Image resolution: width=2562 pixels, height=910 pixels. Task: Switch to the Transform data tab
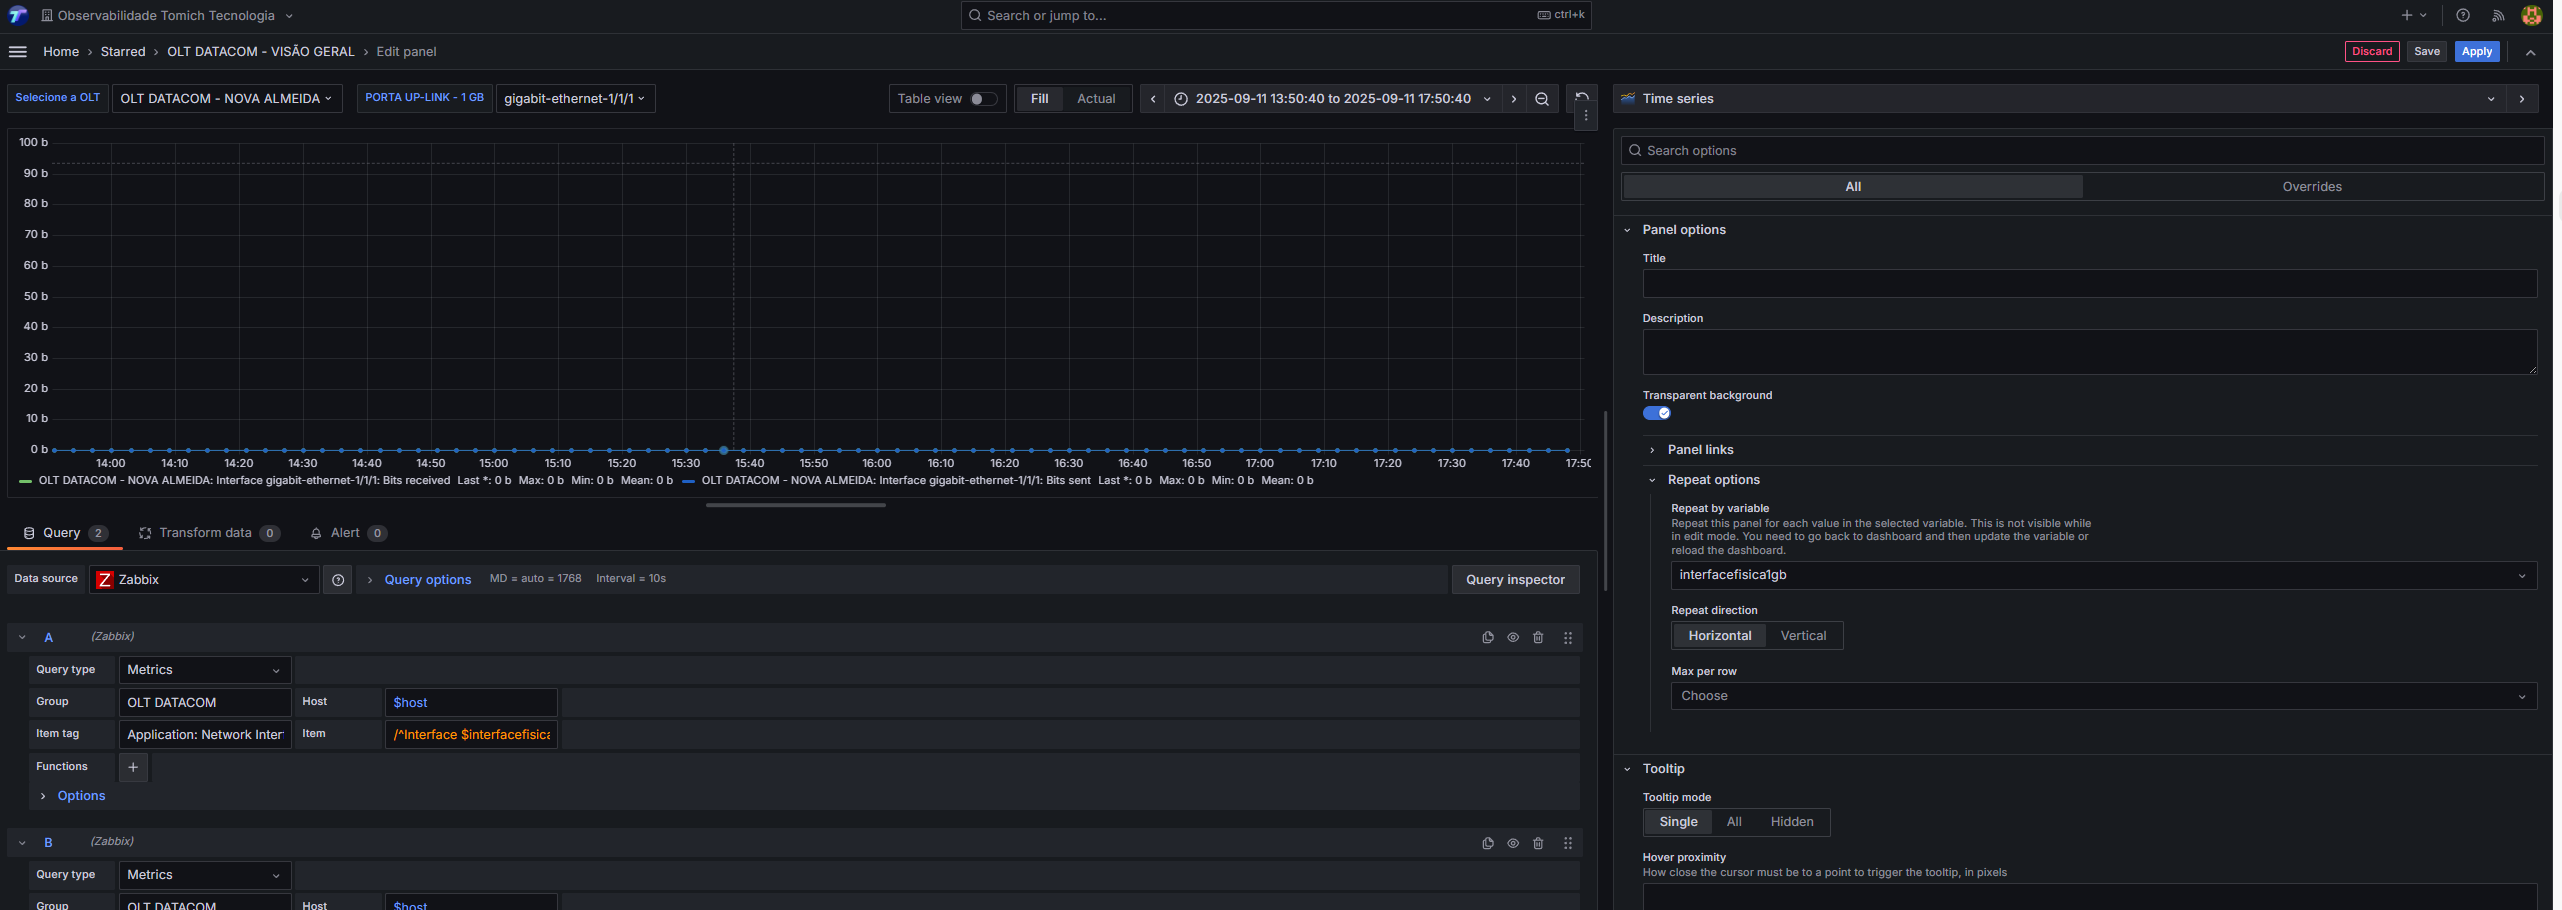(209, 533)
